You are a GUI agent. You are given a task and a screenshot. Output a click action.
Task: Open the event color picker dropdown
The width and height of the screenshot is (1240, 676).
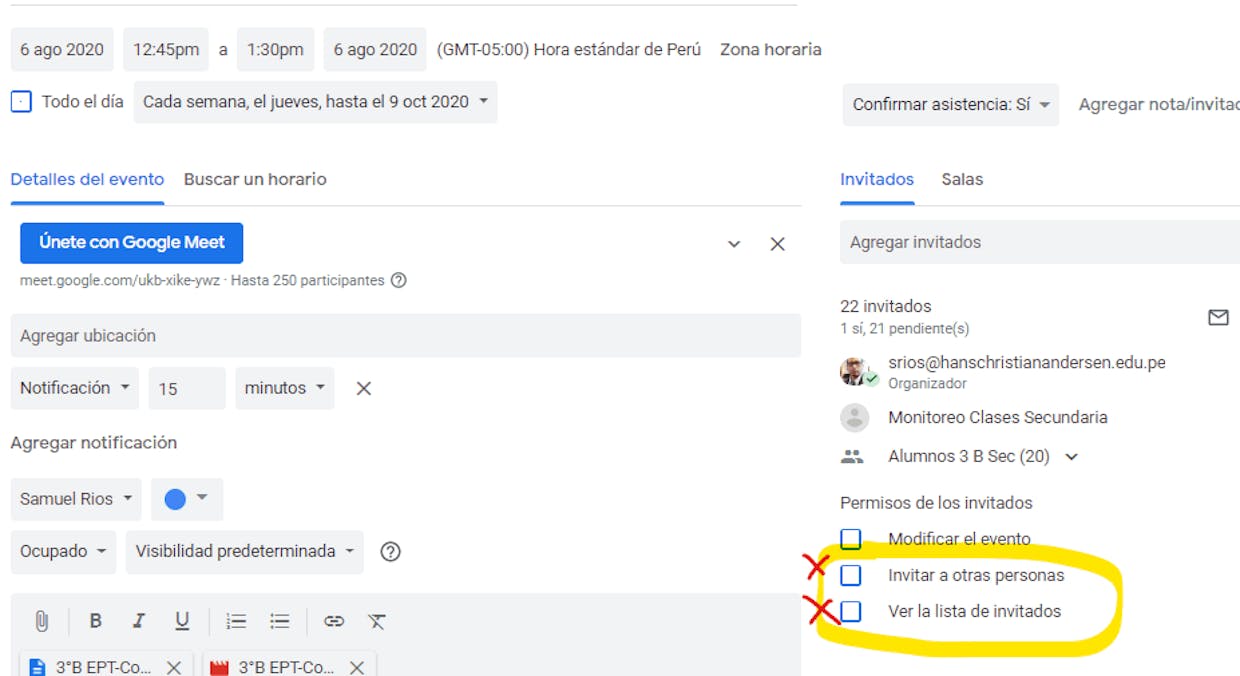[187, 499]
